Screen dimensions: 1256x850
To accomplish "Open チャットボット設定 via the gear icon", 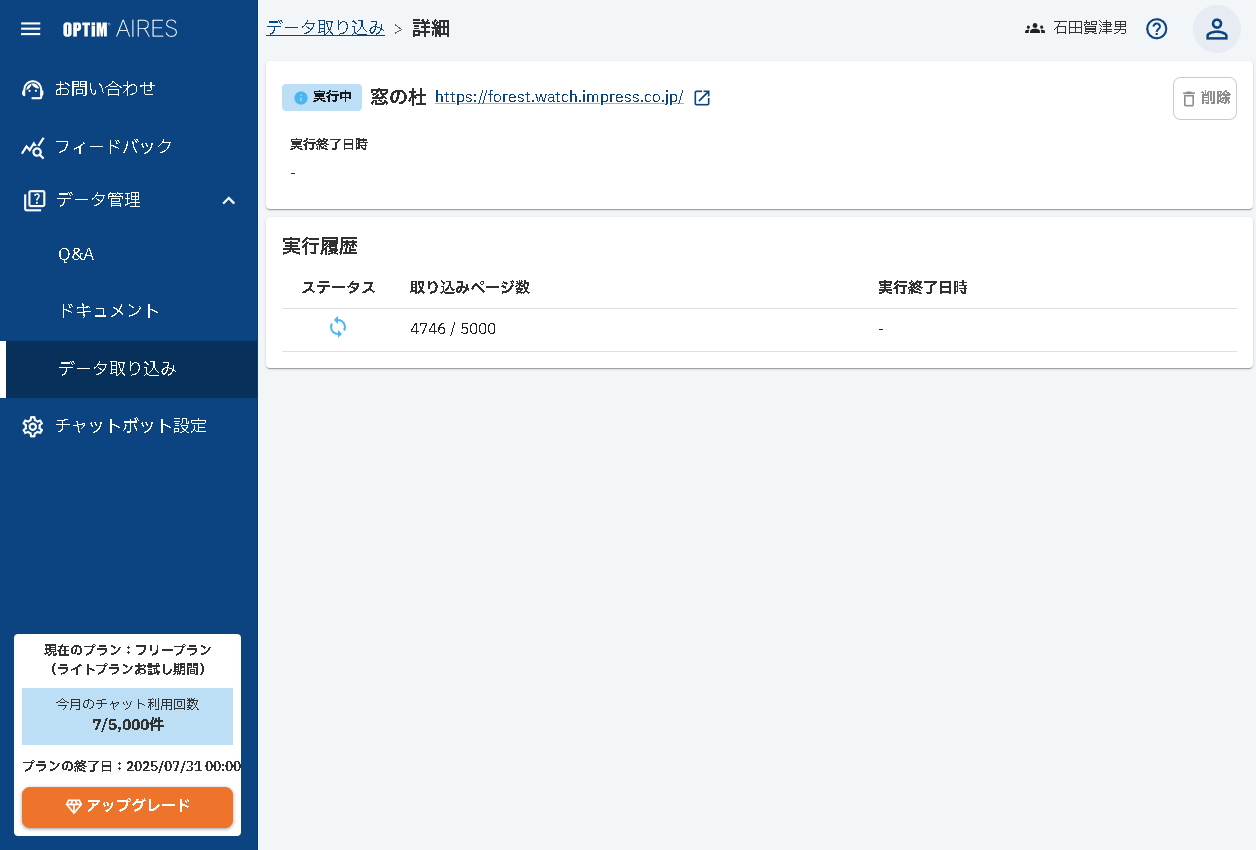I will click(32, 425).
